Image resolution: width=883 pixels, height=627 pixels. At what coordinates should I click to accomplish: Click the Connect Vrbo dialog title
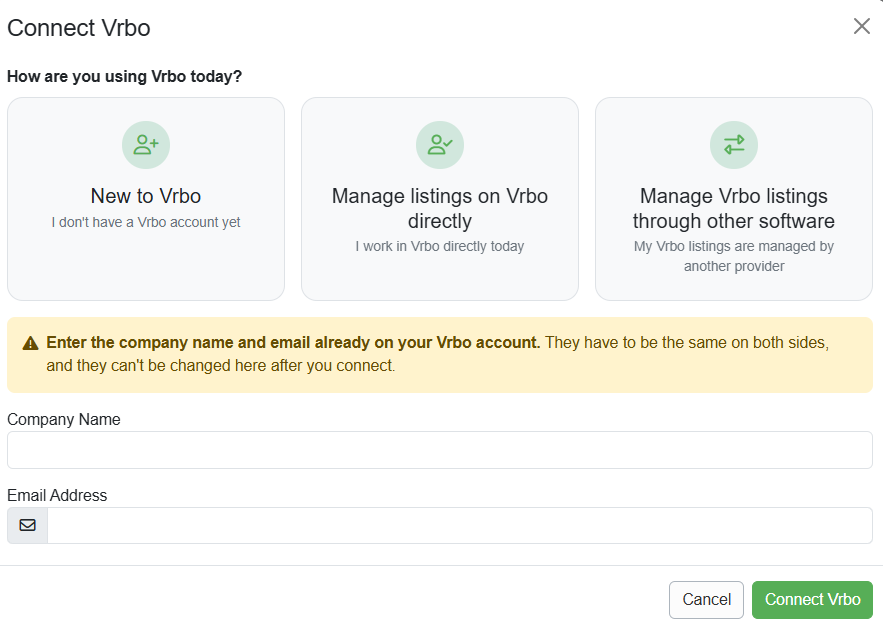(x=79, y=28)
